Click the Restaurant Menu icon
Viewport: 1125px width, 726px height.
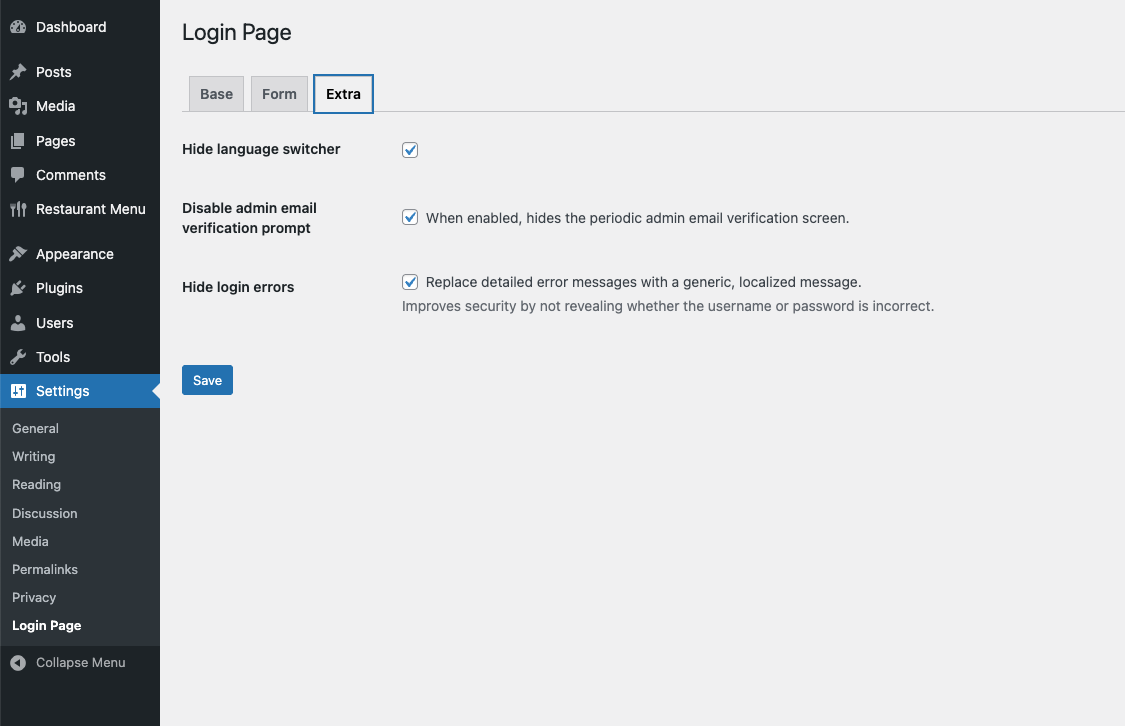pos(18,209)
